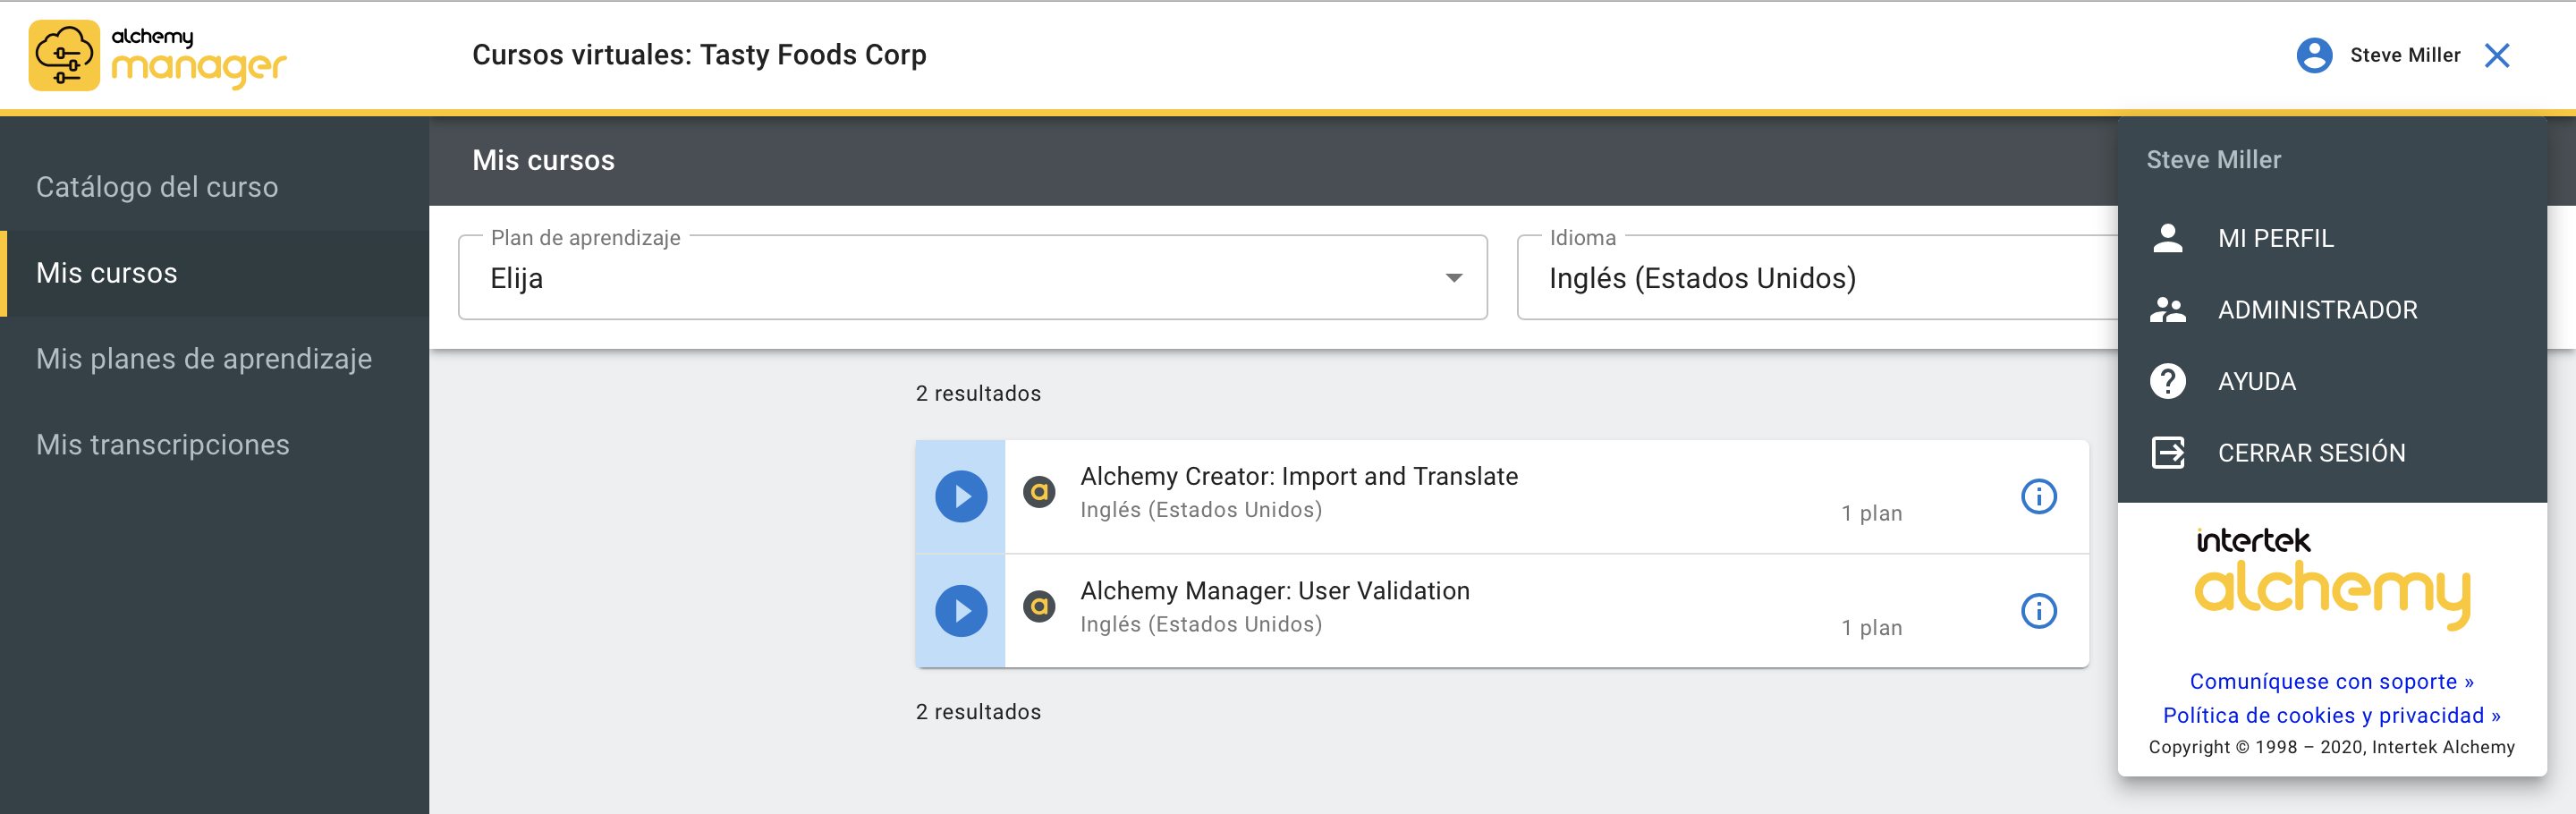Click the user avatar icon beside Steve Miller

(2314, 55)
